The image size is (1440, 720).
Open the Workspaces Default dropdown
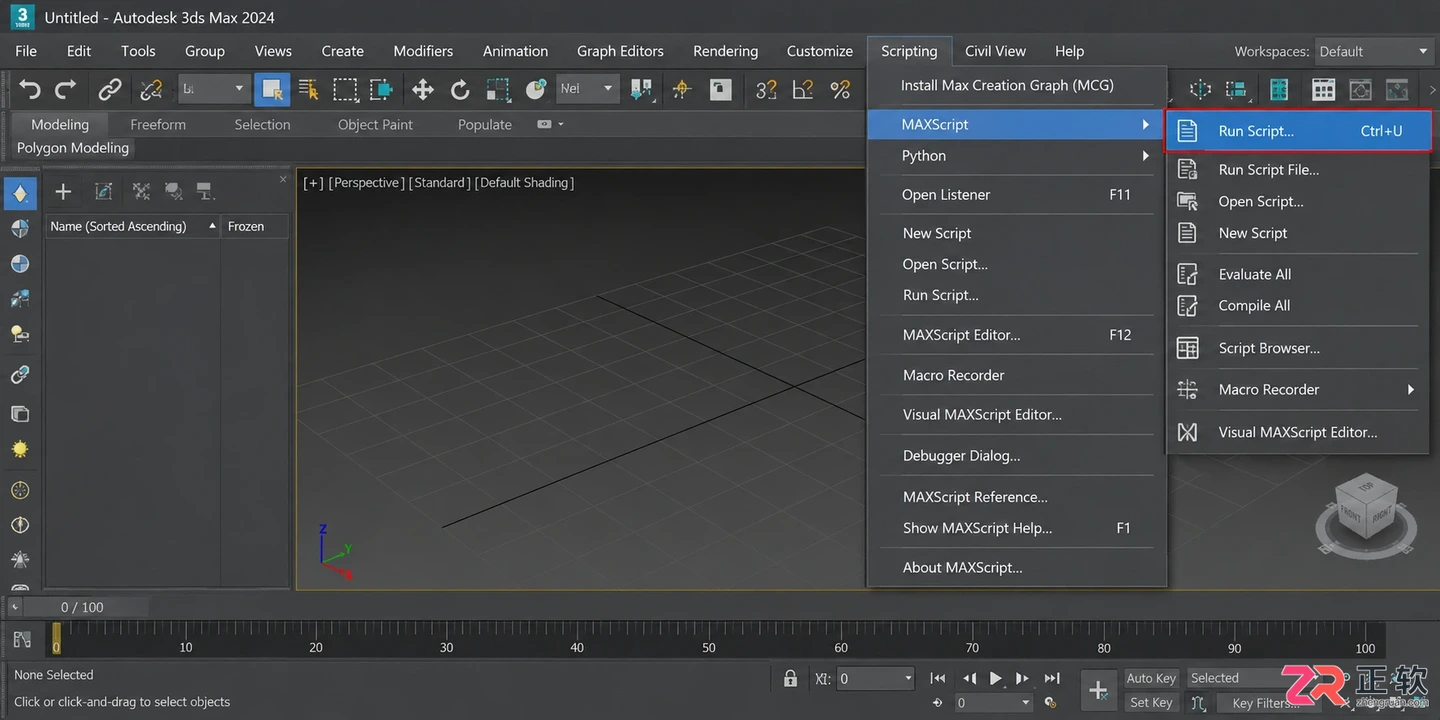coord(1373,51)
